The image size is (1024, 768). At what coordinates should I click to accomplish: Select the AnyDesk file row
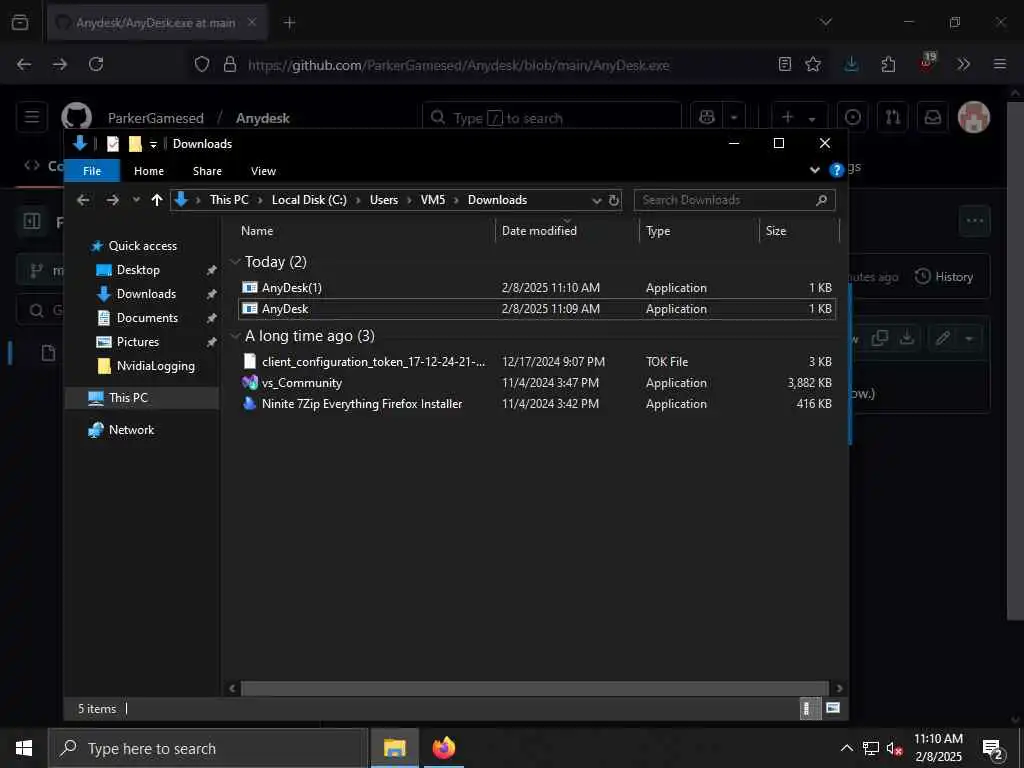[x=537, y=309]
